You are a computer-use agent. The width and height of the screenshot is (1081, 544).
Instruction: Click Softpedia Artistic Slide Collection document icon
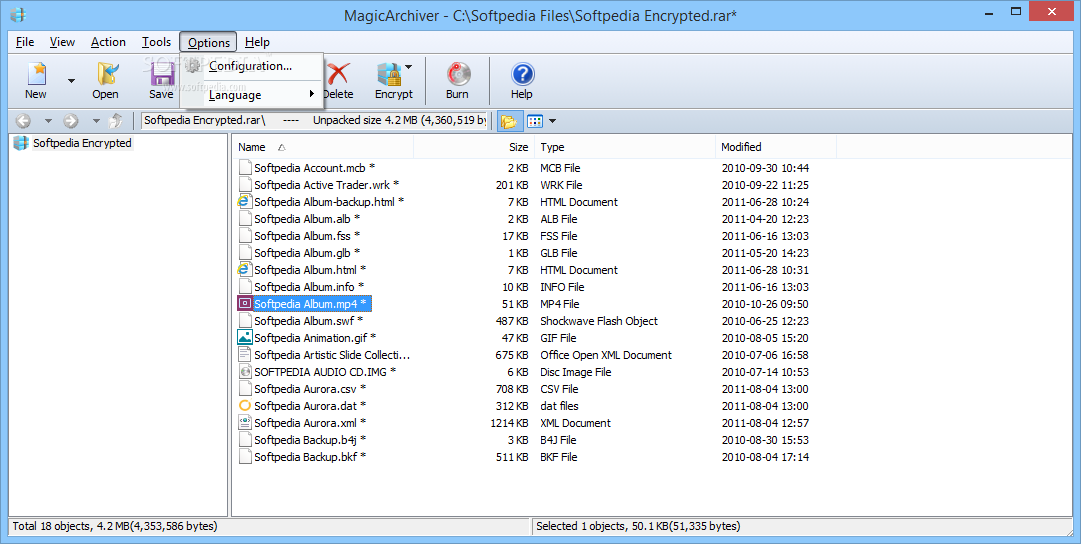coord(245,354)
